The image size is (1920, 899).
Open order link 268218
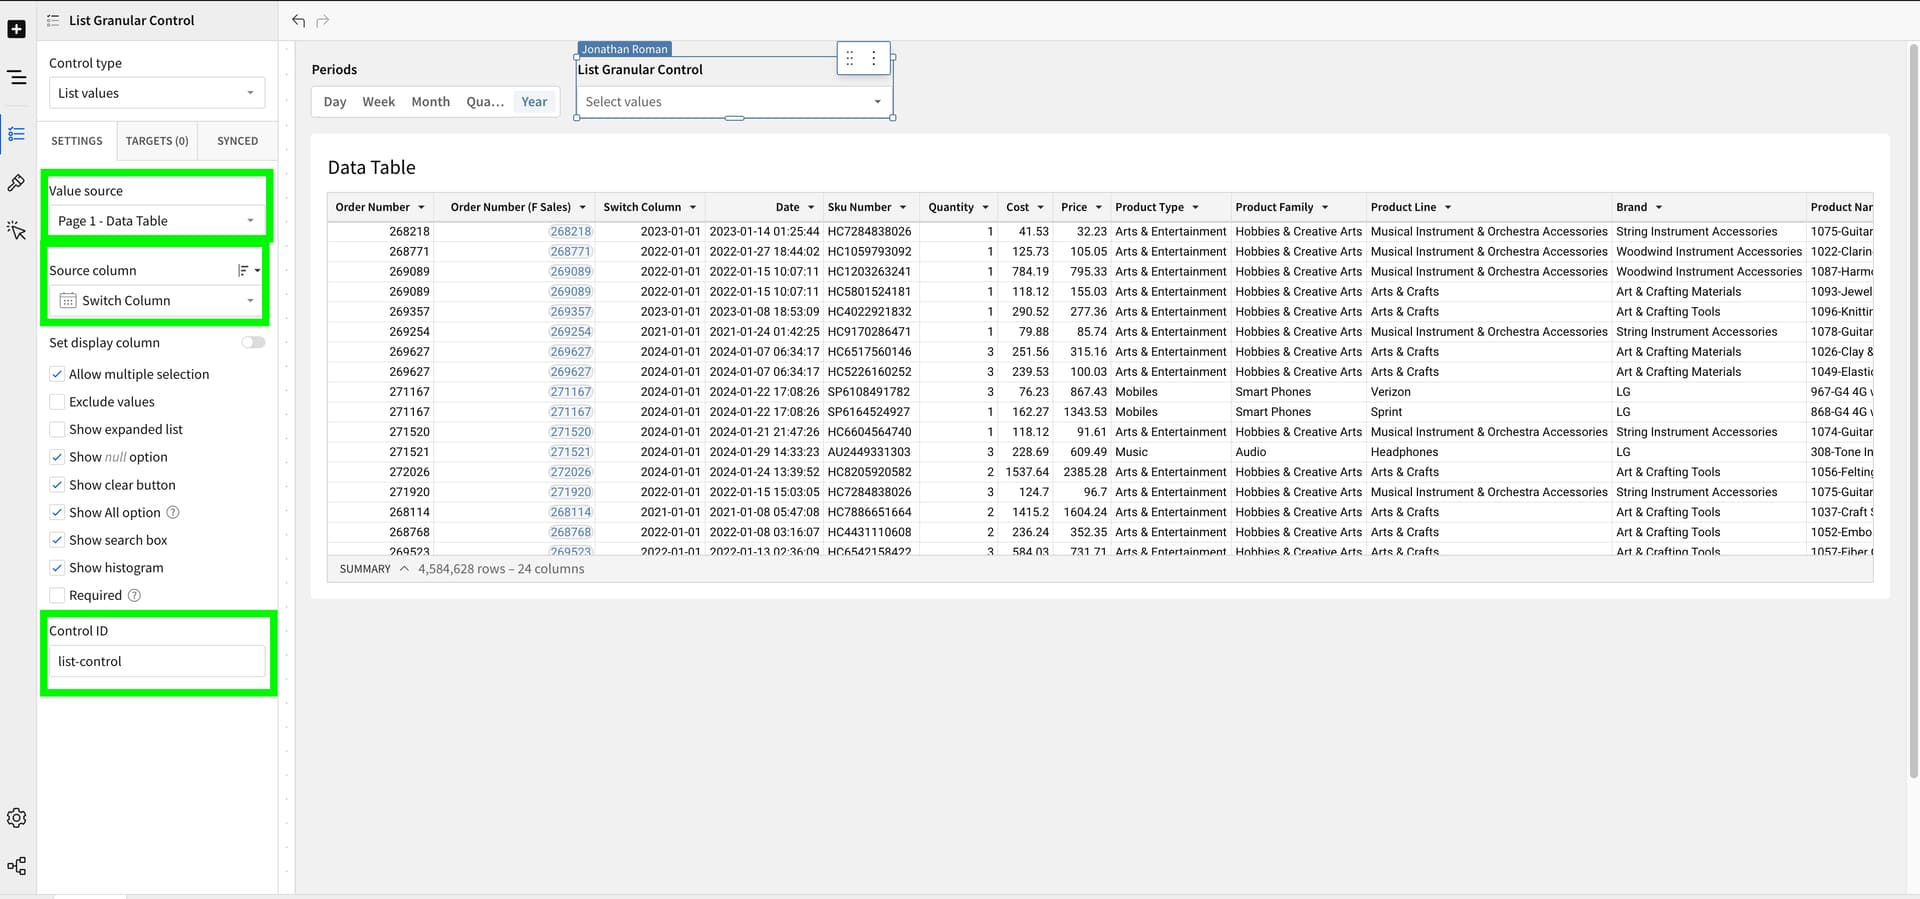click(570, 231)
